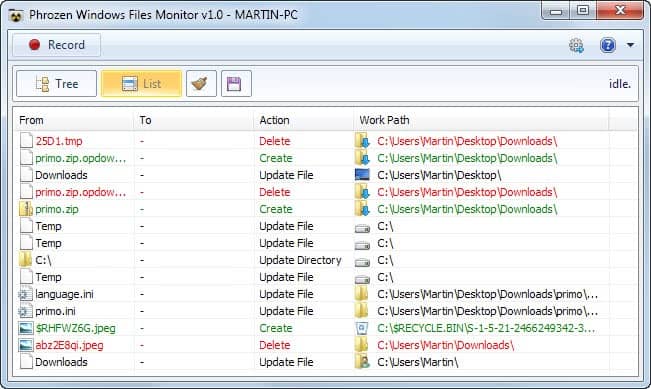Minimize the Phrozen Windows Files Monitor window
The width and height of the screenshot is (651, 389).
[556, 10]
